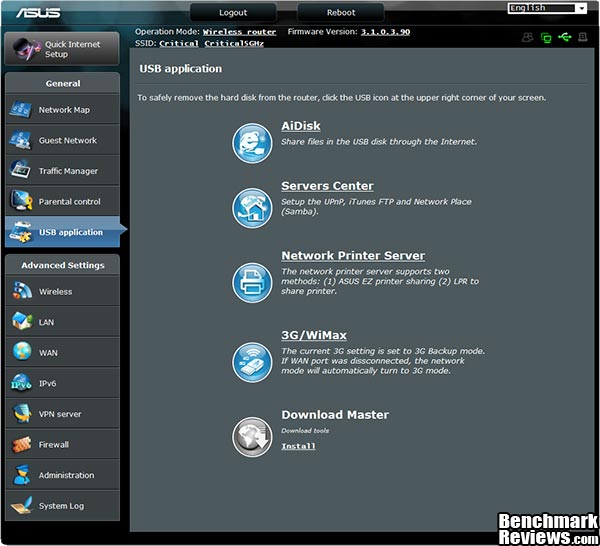The height and width of the screenshot is (546, 600).
Task: Open the Servers Center link
Action: pos(327,186)
